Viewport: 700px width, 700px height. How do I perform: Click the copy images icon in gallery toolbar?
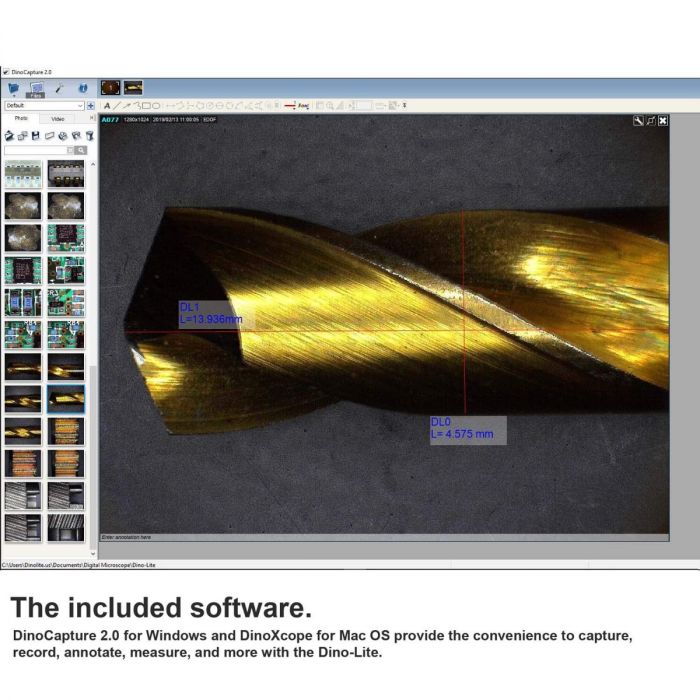(23, 136)
